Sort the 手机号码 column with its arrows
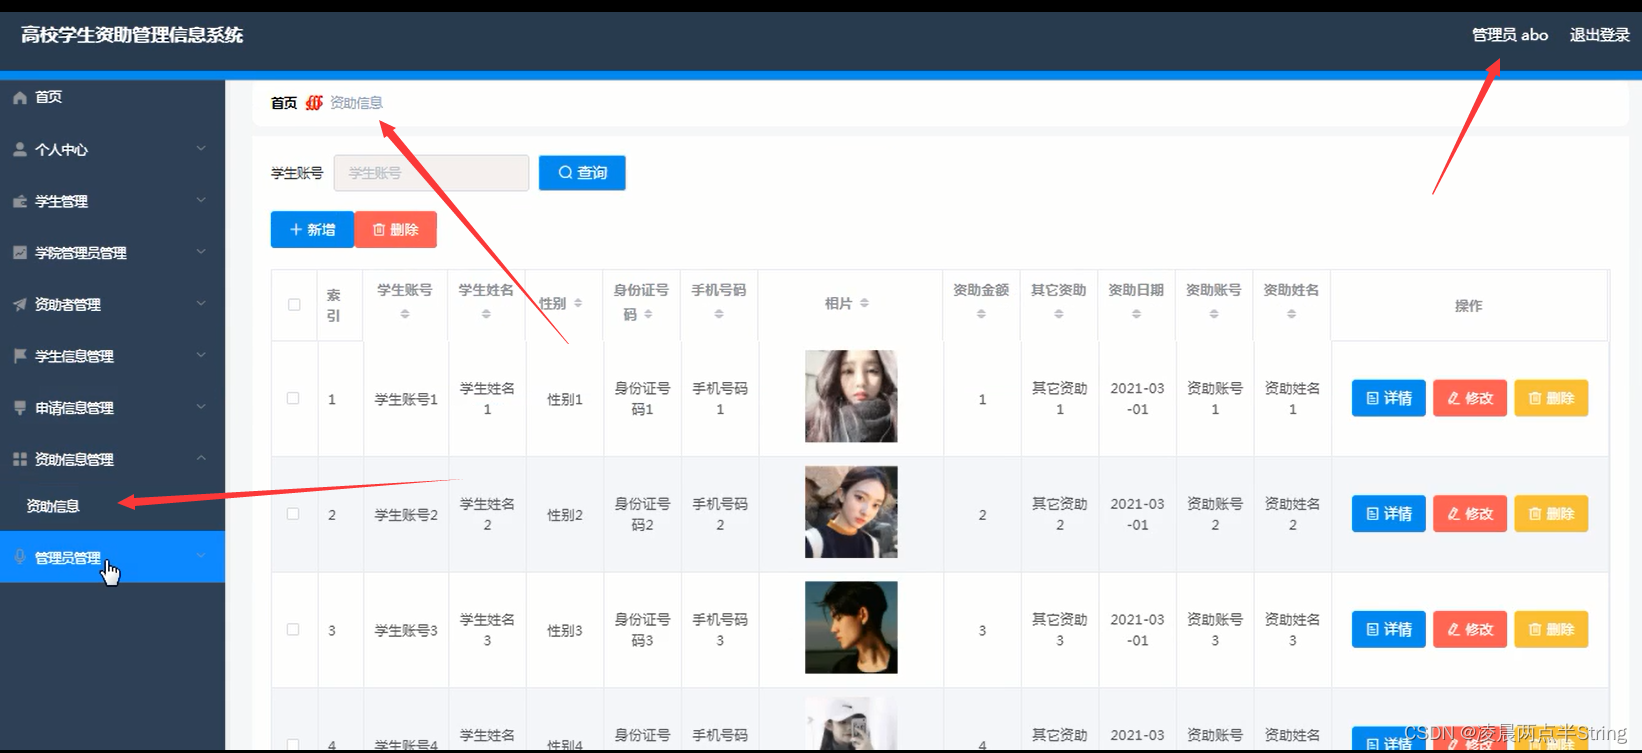Viewport: 1642px width, 753px height. (719, 314)
